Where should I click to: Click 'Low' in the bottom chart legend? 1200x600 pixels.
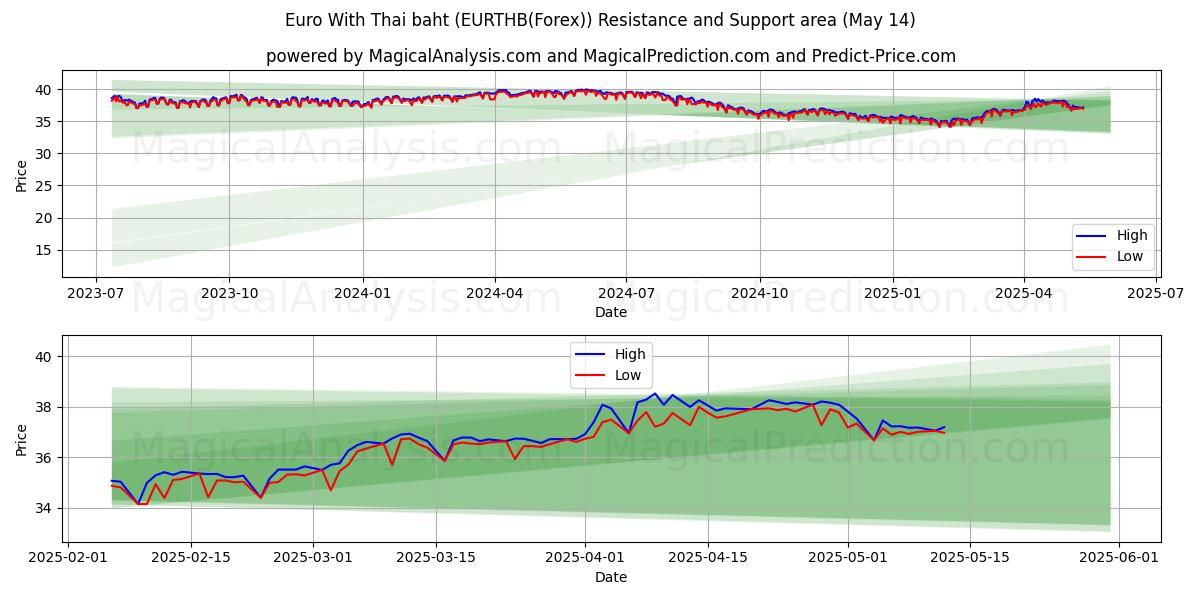coord(628,375)
